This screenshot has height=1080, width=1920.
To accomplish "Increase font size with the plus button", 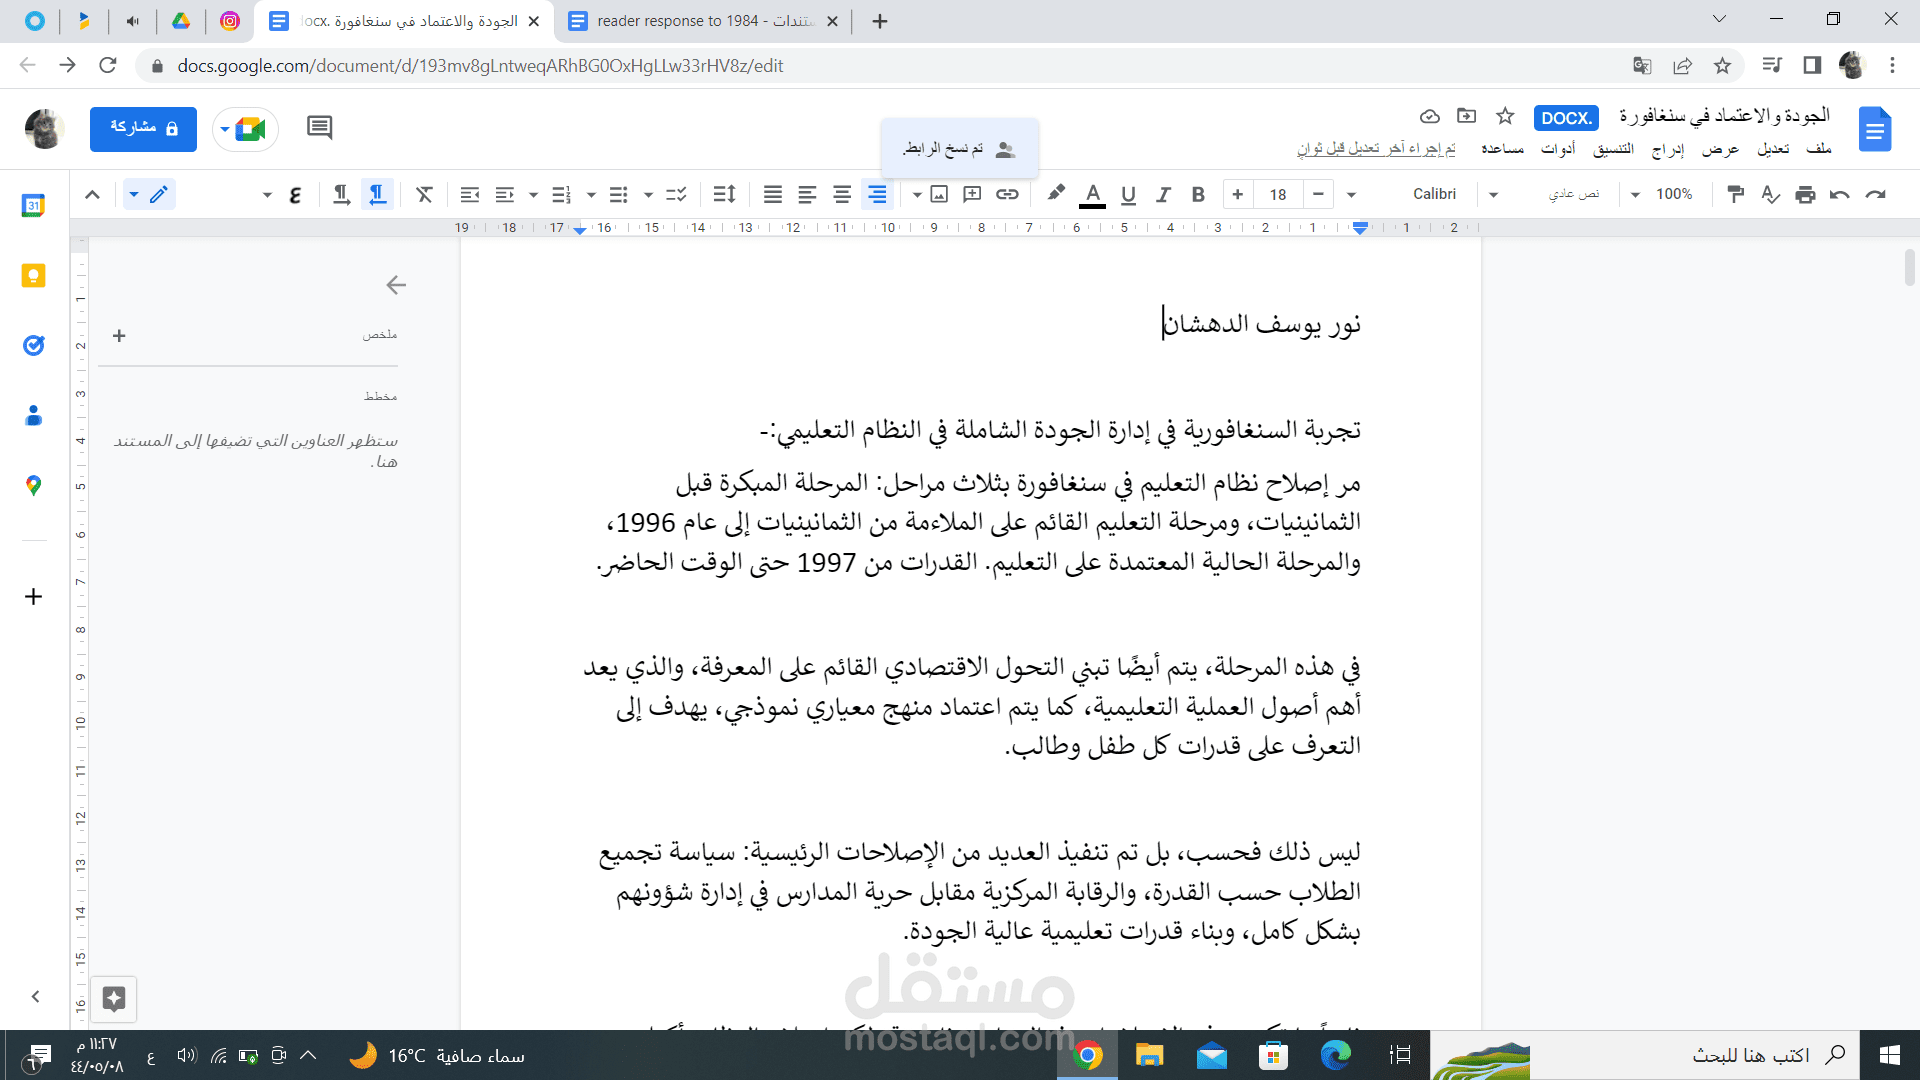I will point(1237,194).
